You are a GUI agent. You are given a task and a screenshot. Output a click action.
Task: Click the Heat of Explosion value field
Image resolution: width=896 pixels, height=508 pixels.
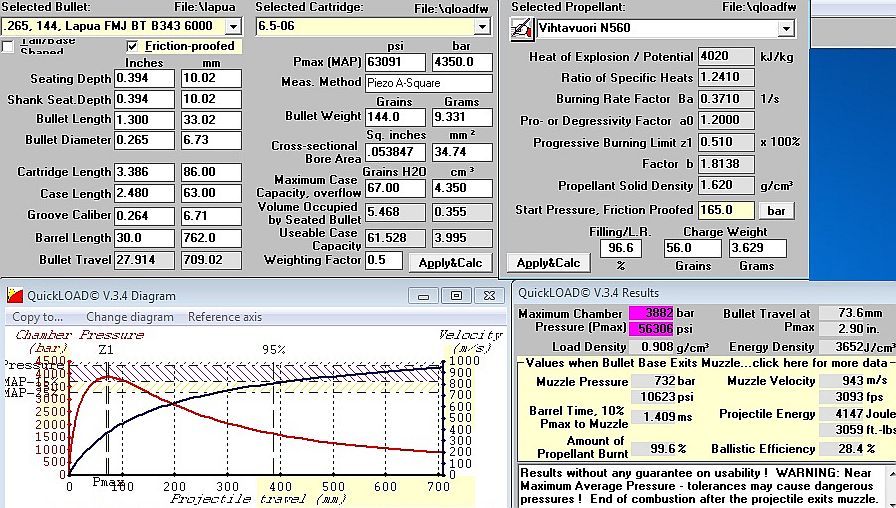726,56
